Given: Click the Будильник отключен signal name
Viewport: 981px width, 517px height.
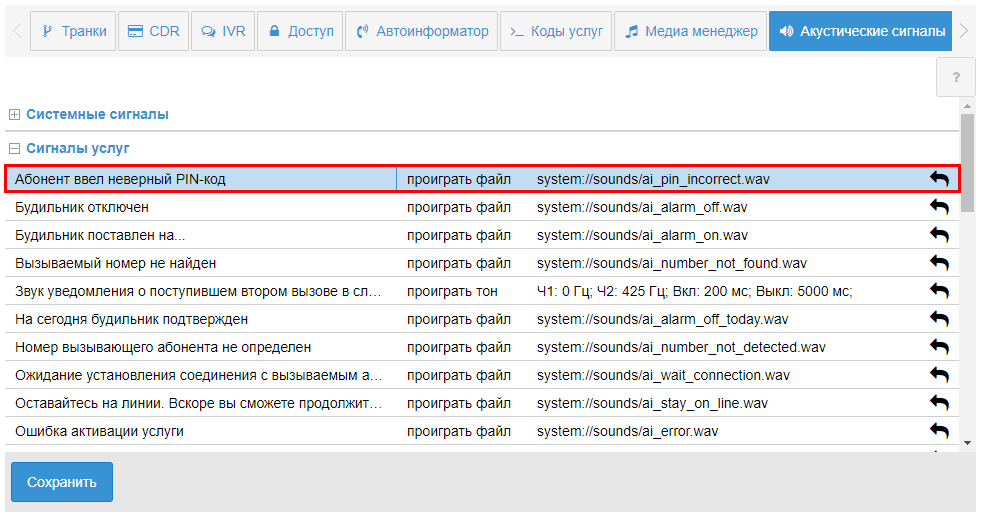Looking at the screenshot, I should 82,207.
